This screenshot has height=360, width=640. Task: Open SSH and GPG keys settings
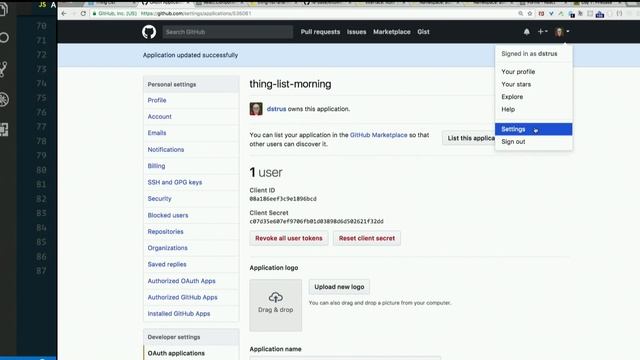pyautogui.click(x=175, y=182)
